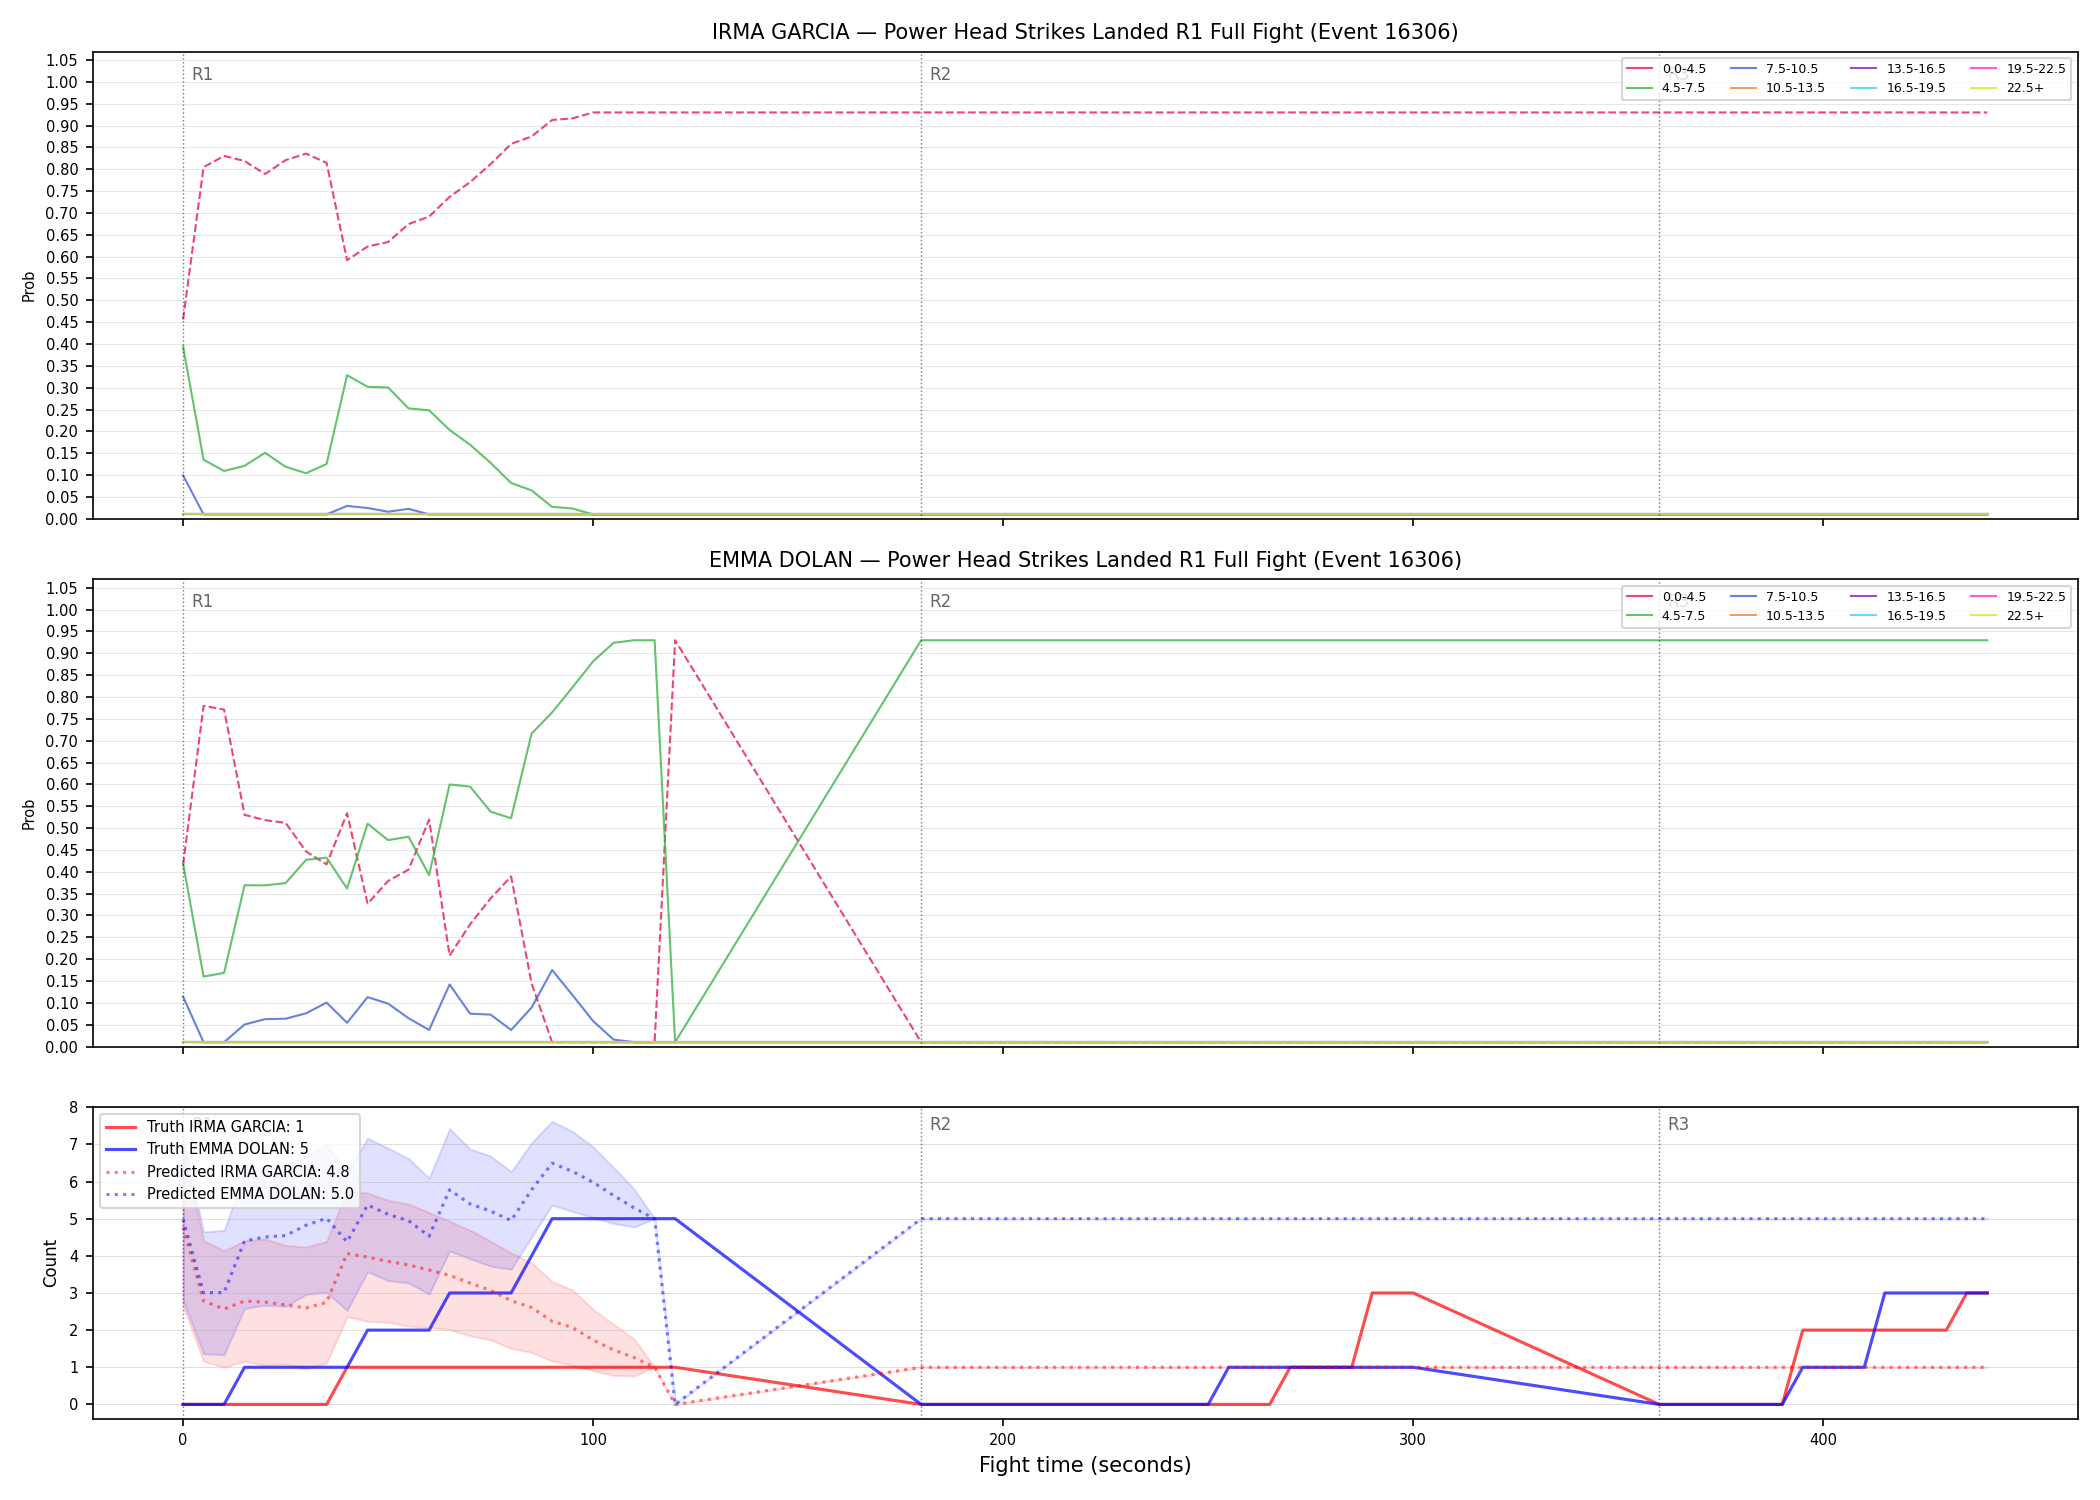Choose the 13.5-16.5 legend entry in the IRMA GARCIA chart
2100x1500 pixels.
point(1899,69)
